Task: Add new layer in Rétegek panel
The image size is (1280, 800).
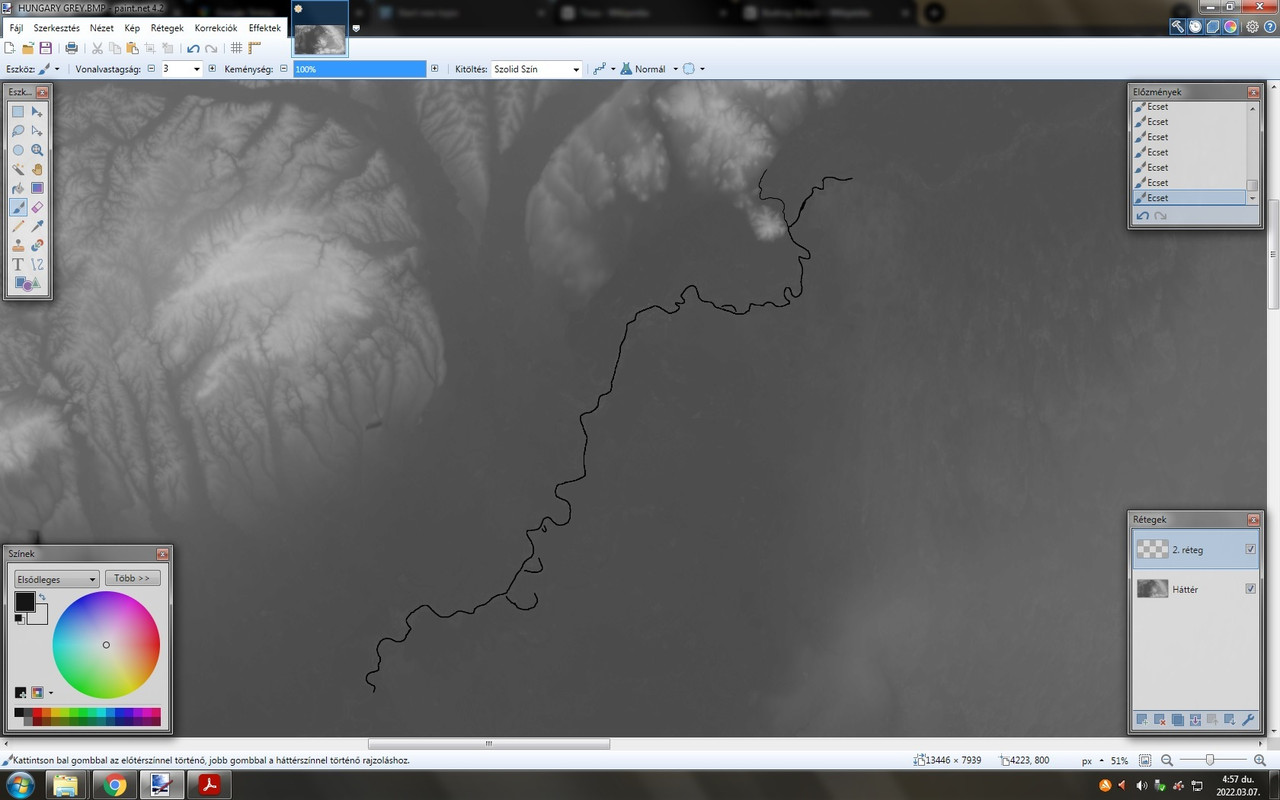Action: [1142, 720]
